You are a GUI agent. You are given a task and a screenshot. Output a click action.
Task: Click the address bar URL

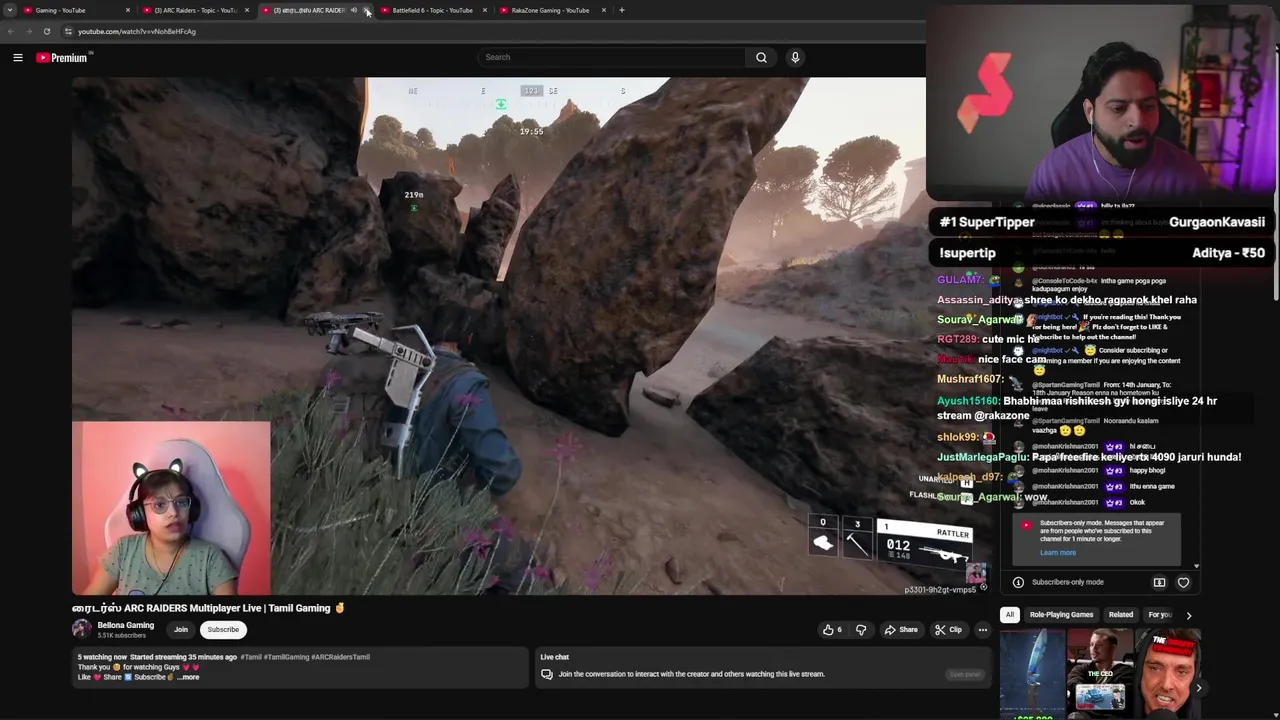pos(137,31)
